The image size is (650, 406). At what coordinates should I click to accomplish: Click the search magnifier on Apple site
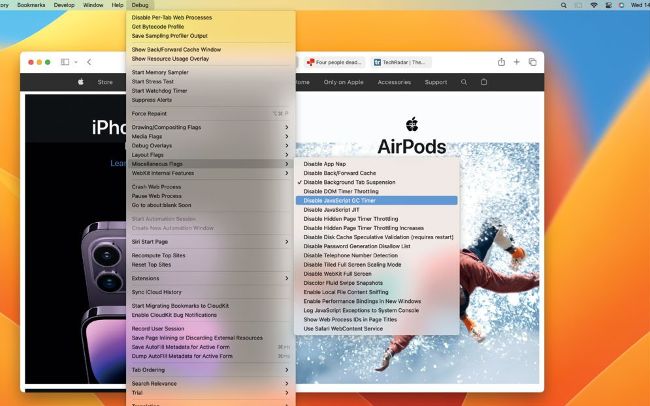click(464, 82)
